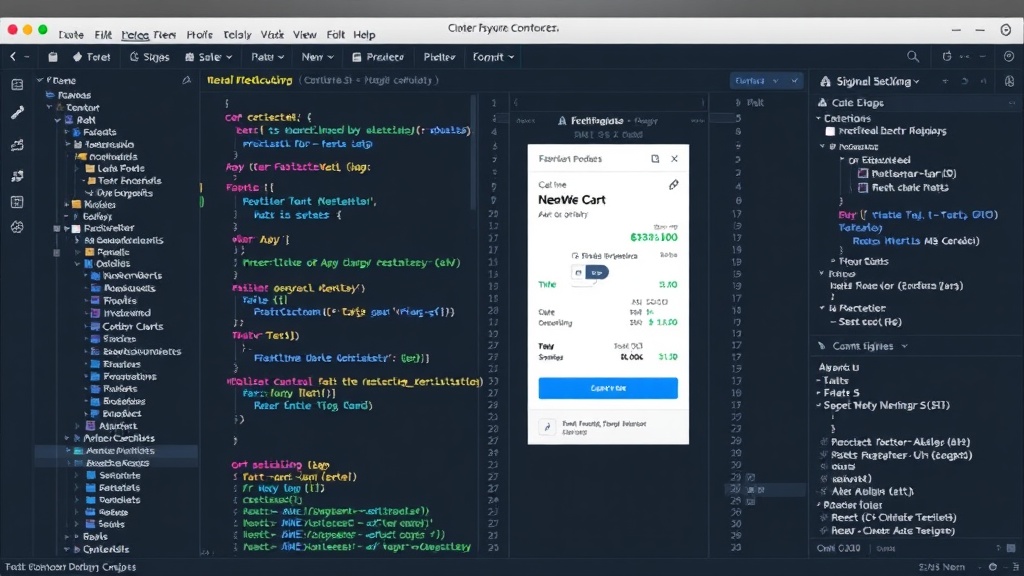This screenshot has width=1024, height=576.
Task: Open the Folt menu
Action: point(336,35)
